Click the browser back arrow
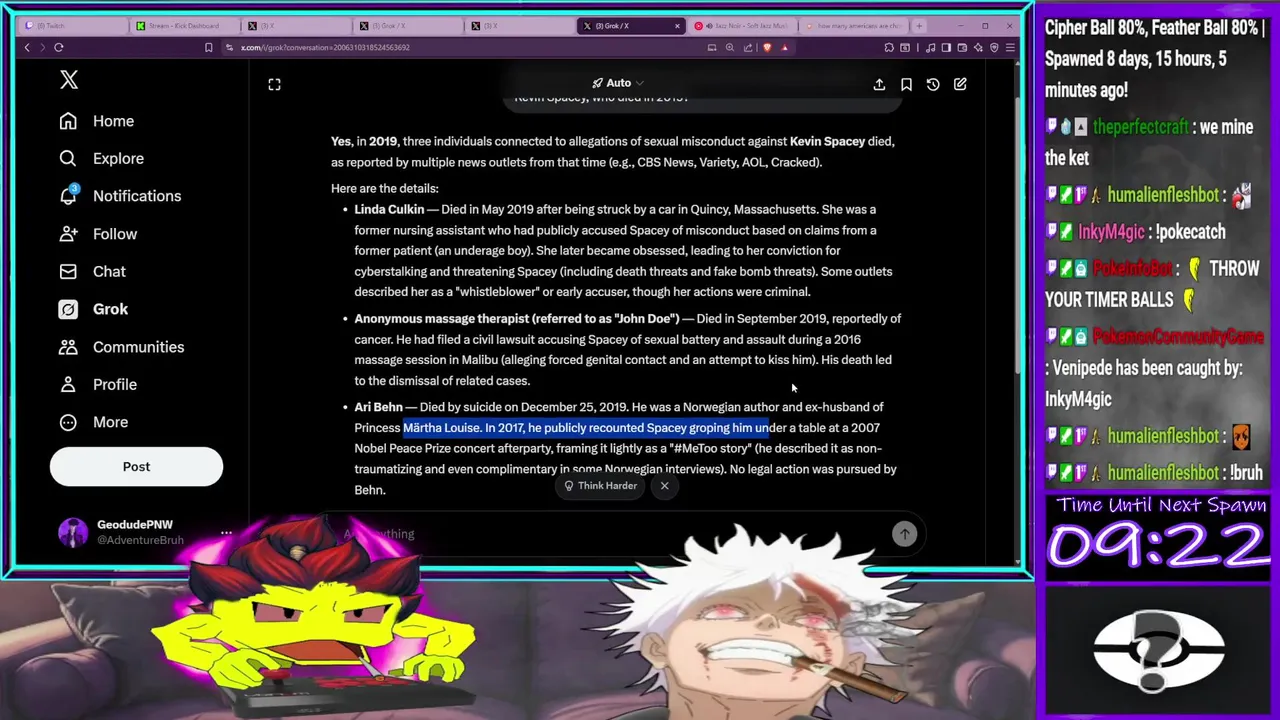Screen dimensions: 1280x720 point(27,47)
